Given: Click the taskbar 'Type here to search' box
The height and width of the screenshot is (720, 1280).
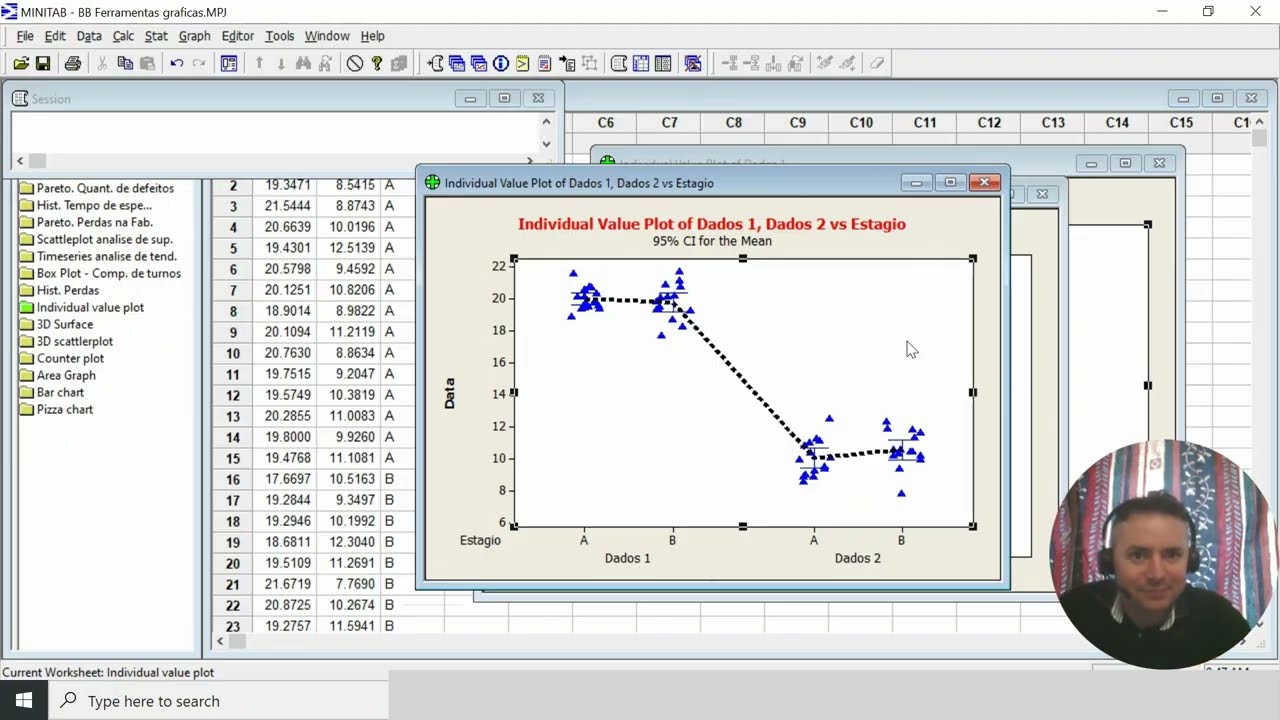Looking at the screenshot, I should (218, 701).
